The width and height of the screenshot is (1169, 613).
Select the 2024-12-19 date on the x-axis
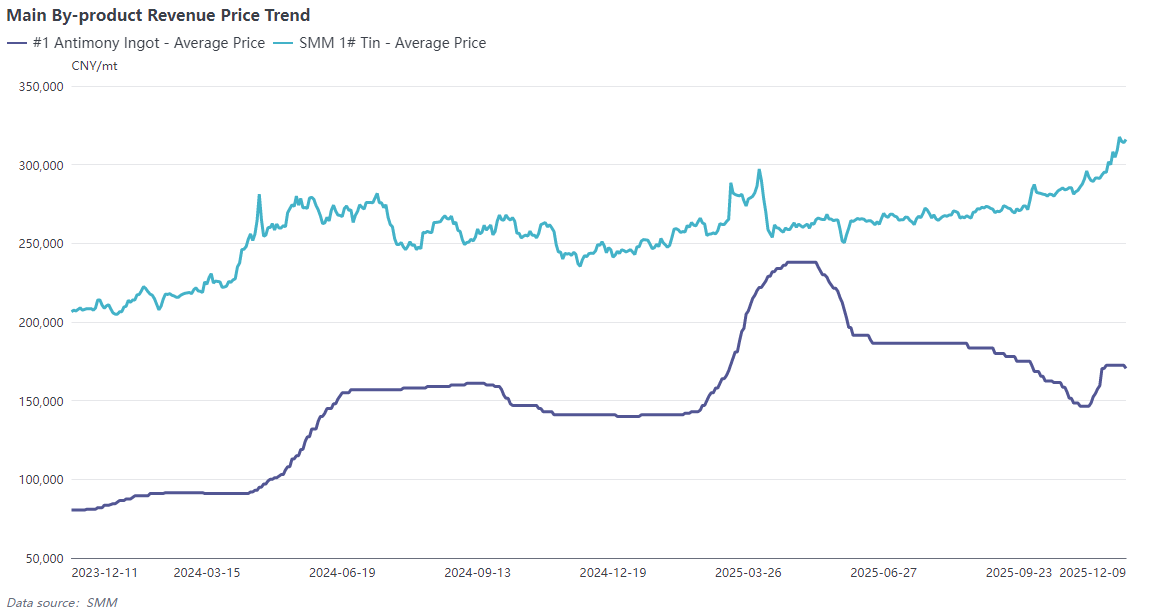click(613, 573)
